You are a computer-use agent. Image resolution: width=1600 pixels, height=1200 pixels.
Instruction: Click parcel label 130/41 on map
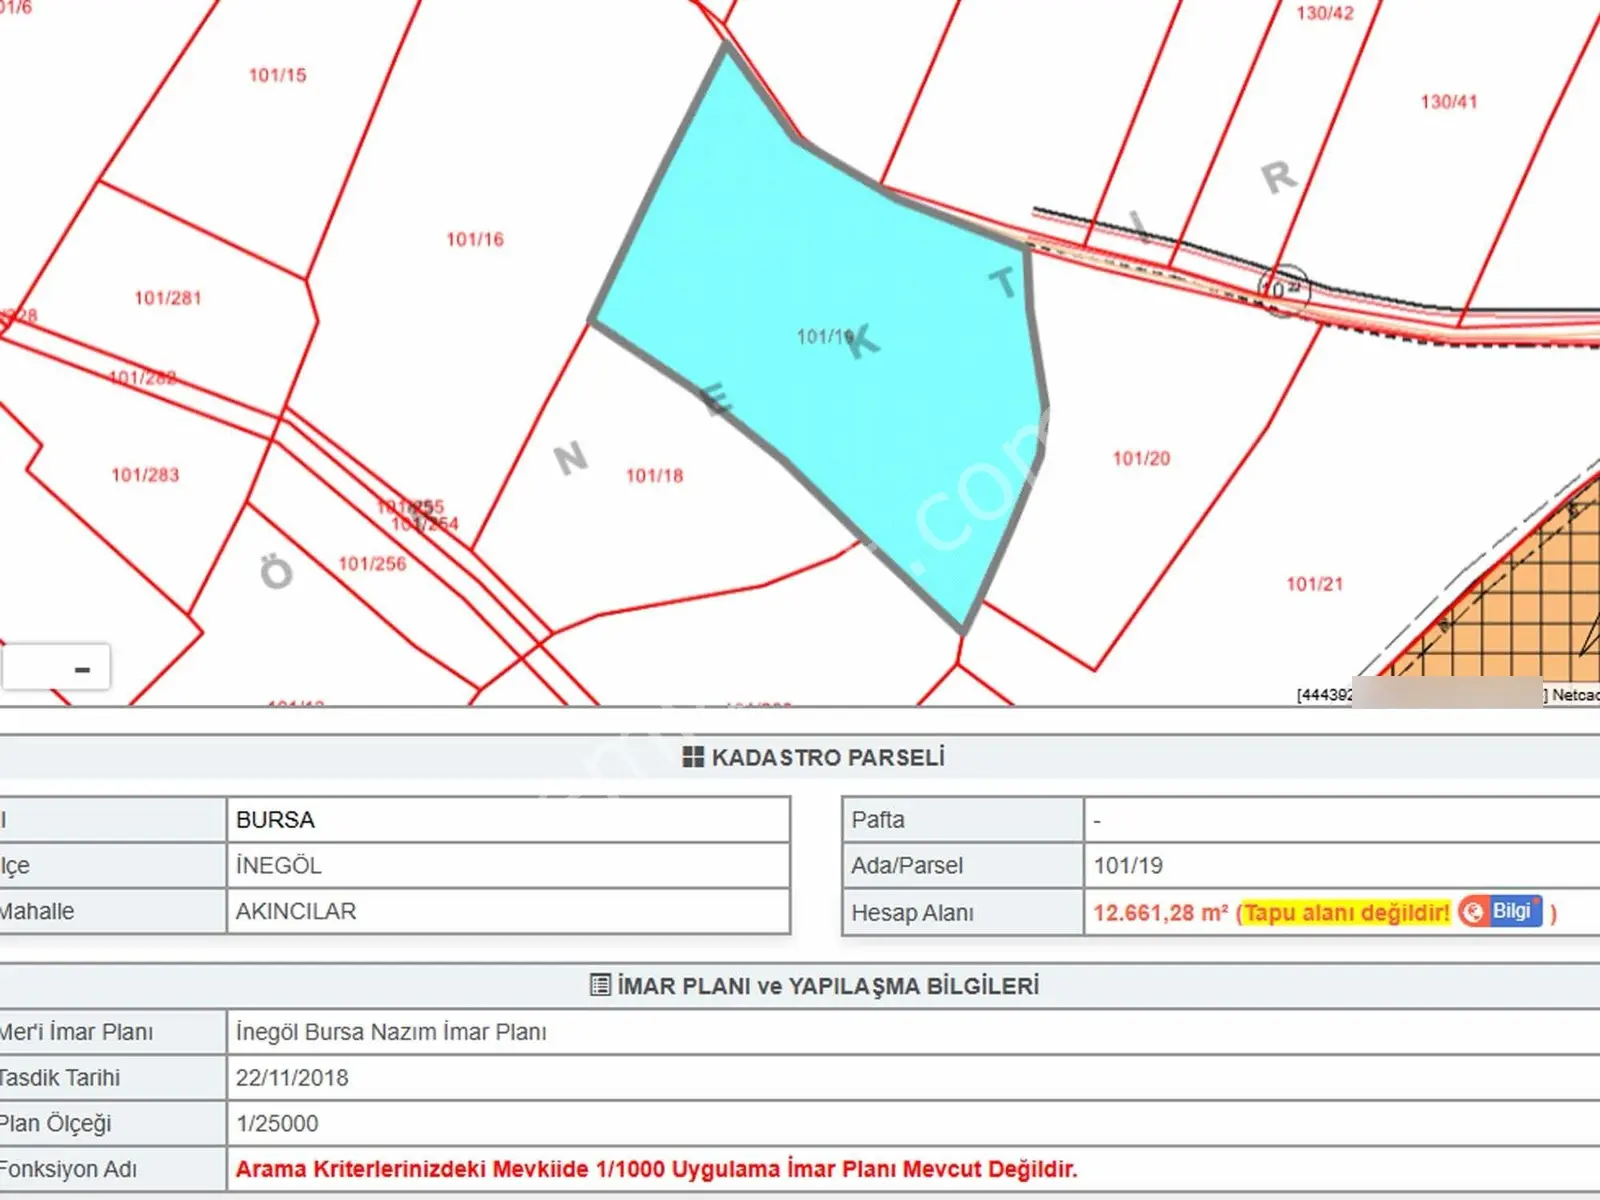1448,102
